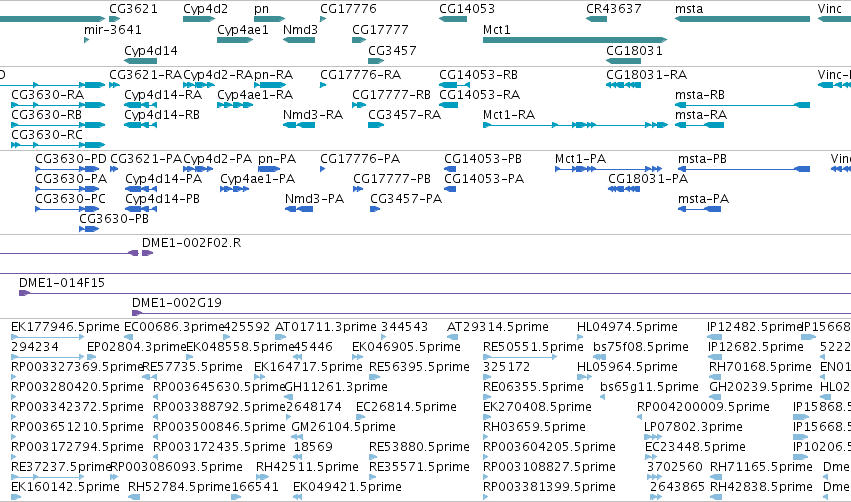Click the RP003381399.5prime EST
Viewport: 851px width, 502px height.
486,497
